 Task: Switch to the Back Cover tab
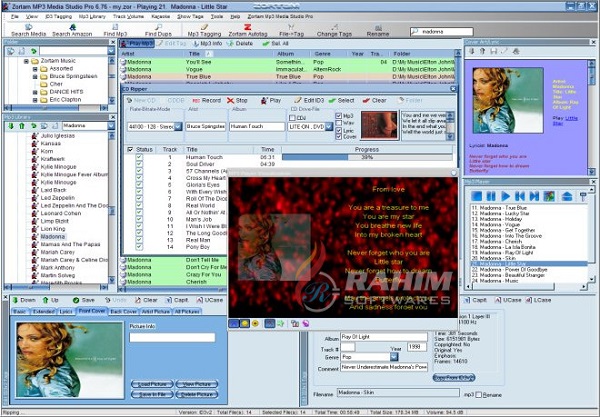[x=123, y=312]
